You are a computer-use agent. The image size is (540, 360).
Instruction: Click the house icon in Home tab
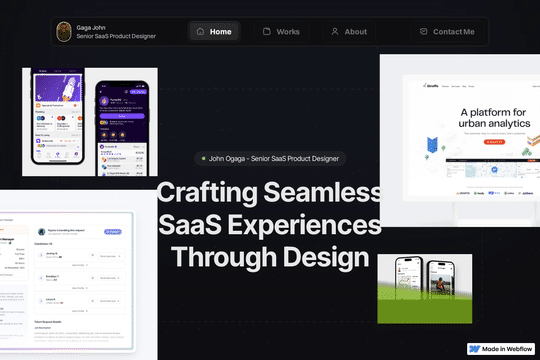pos(200,32)
